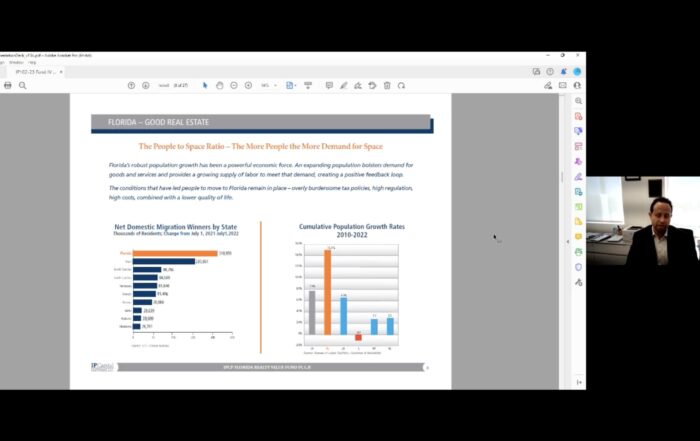Open the Find text magnifier tool

pyautogui.click(x=22, y=86)
